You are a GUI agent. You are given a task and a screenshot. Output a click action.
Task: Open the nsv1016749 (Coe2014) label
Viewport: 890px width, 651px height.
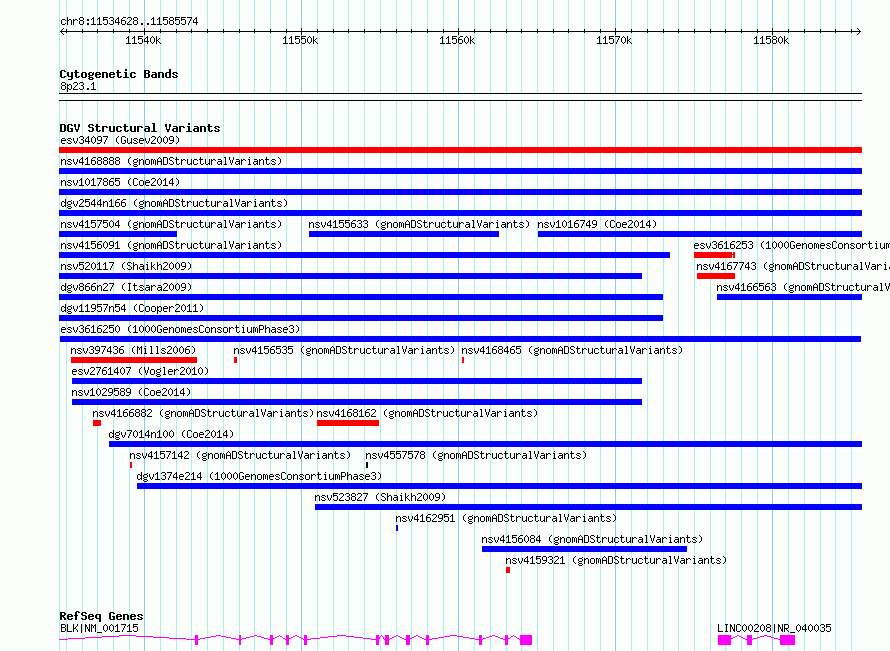point(597,224)
